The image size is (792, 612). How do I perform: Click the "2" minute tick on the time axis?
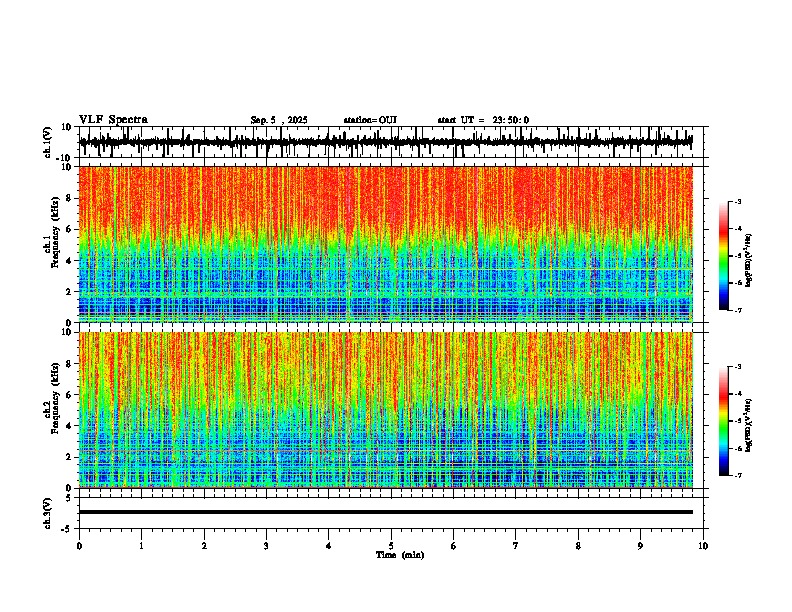coord(204,546)
